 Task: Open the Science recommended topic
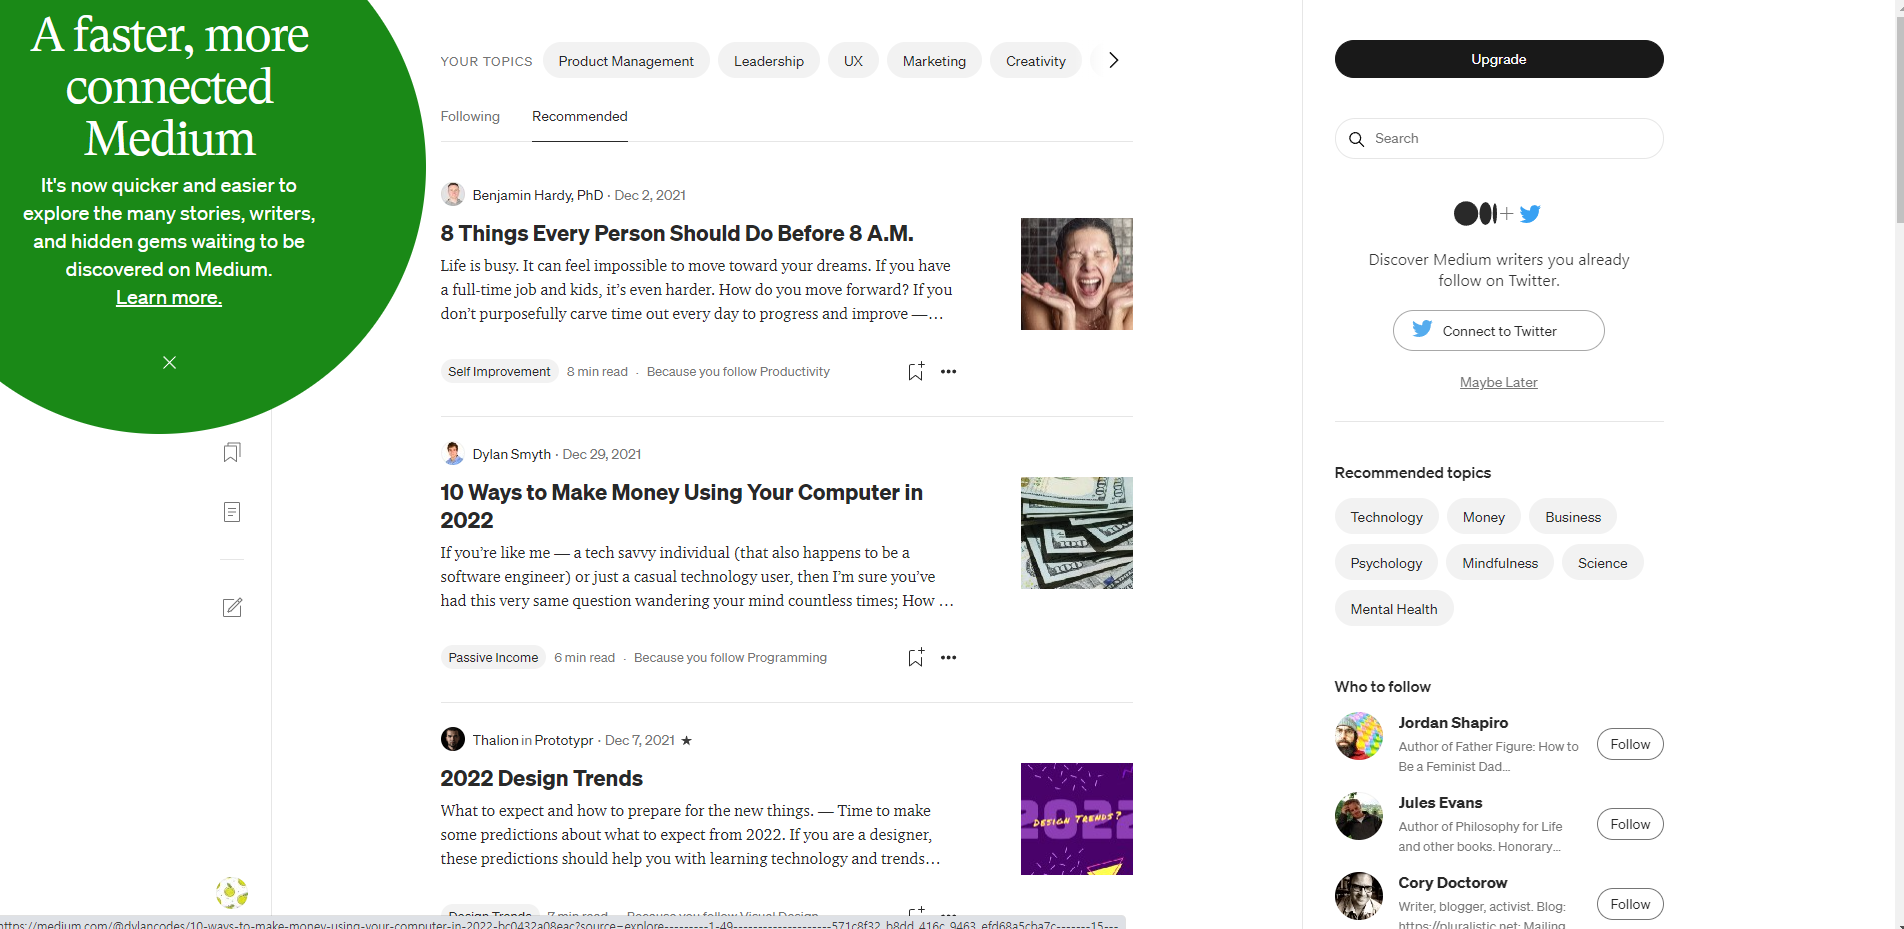coord(1603,562)
